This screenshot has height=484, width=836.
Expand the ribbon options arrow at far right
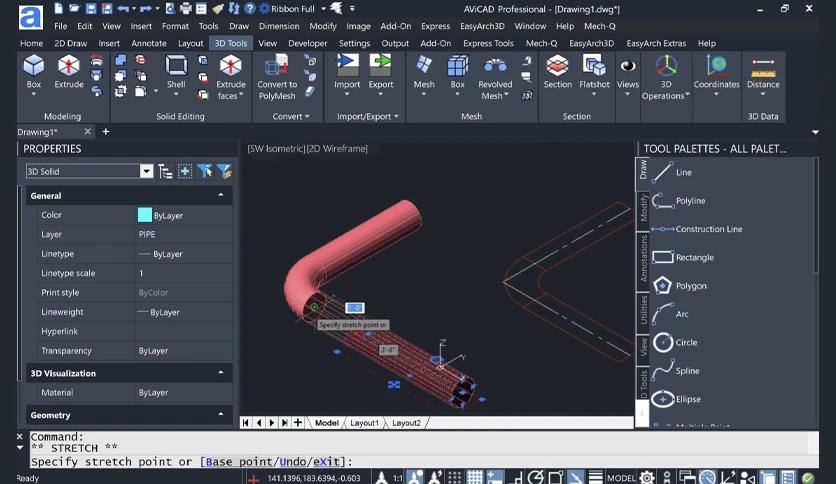coord(815,132)
